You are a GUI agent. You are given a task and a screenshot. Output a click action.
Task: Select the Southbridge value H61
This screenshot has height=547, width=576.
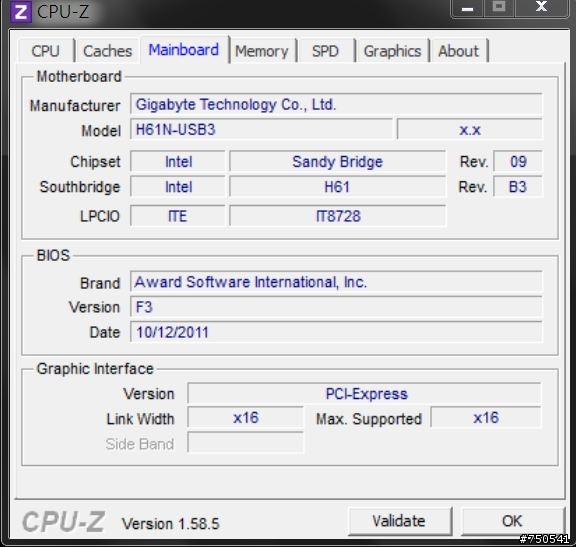click(338, 187)
